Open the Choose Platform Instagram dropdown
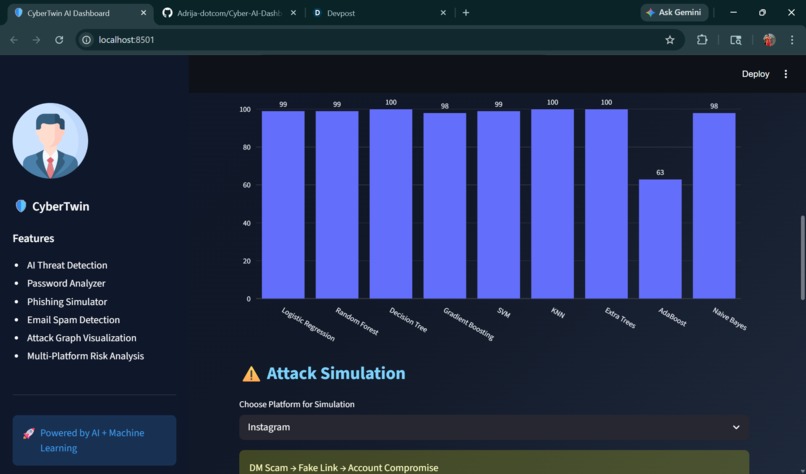This screenshot has height=474, width=806. point(493,427)
